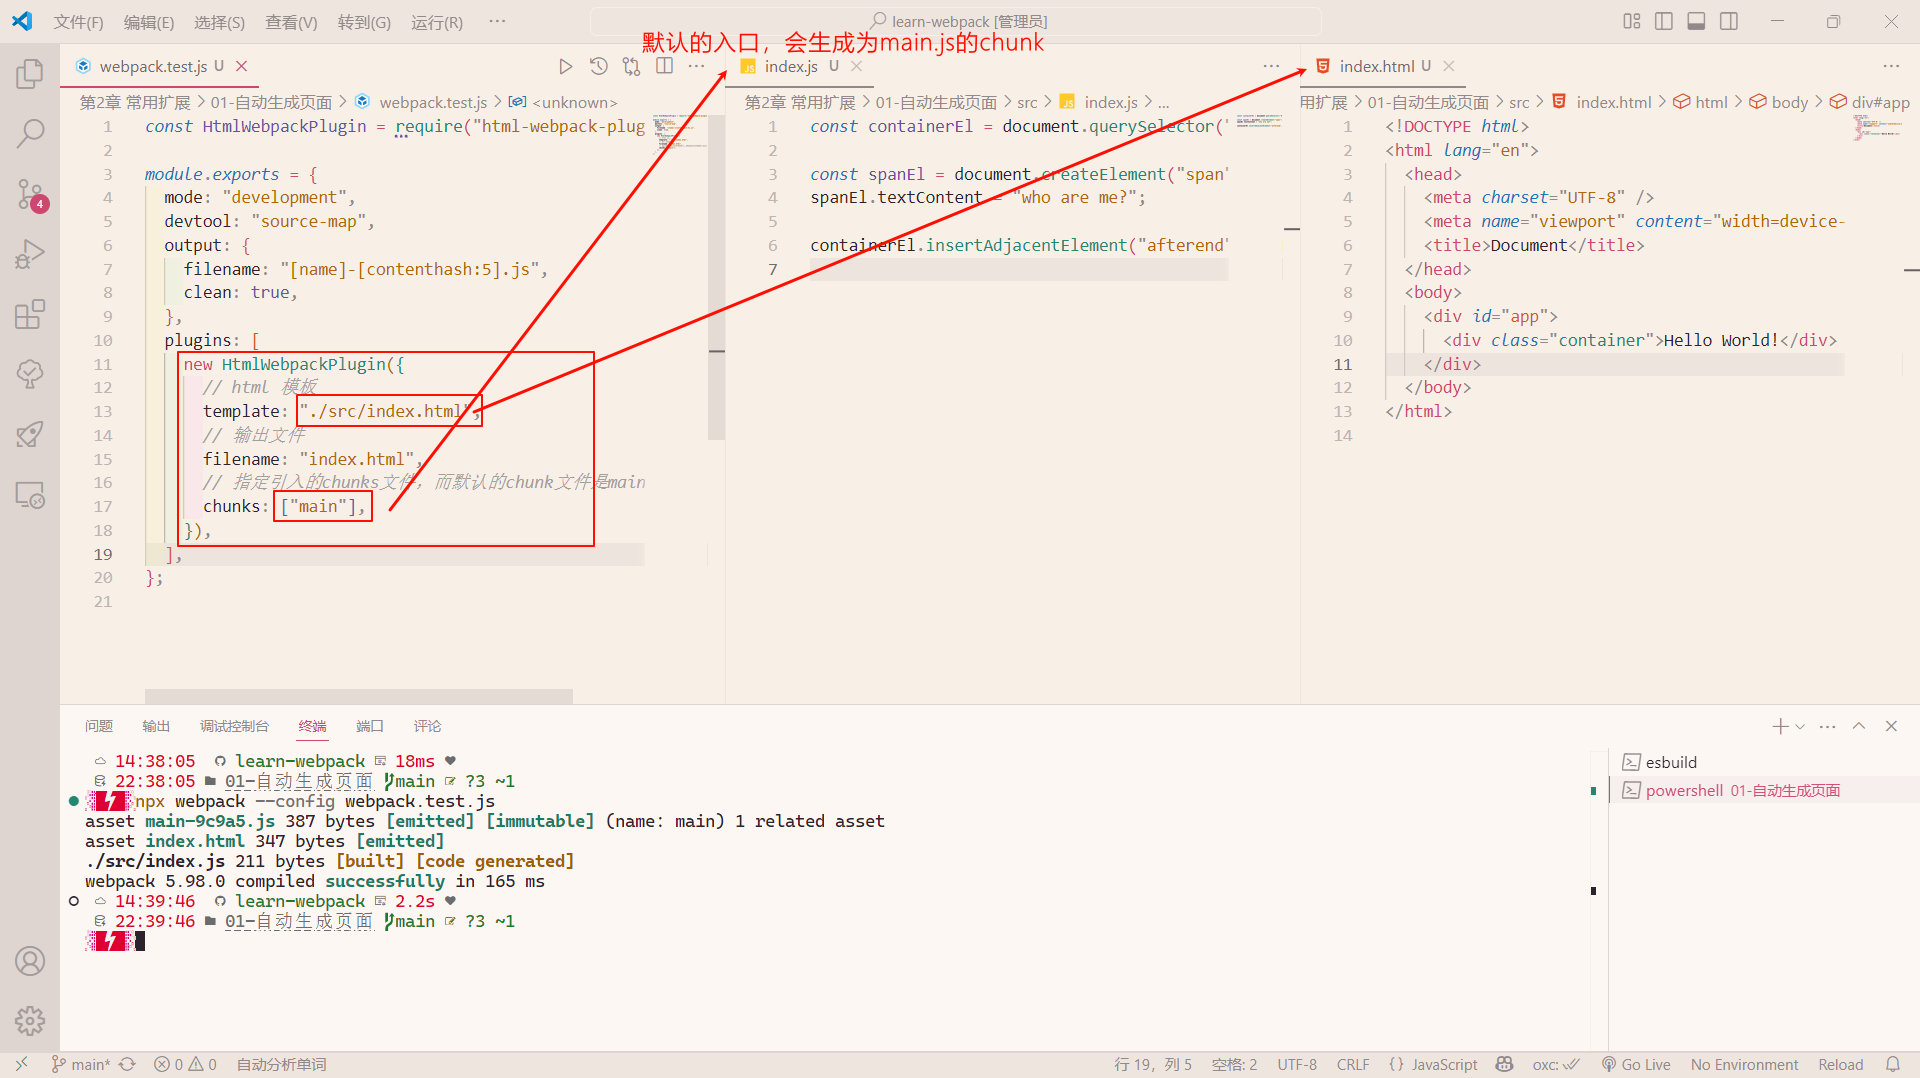Open the Search view in the activity bar

30,133
